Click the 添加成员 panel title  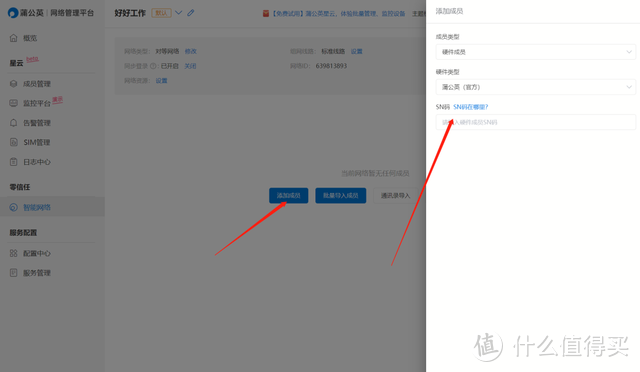click(449, 11)
